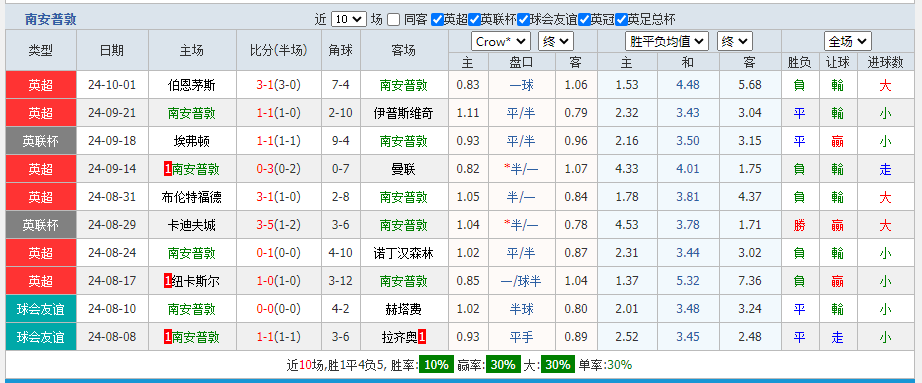Open the recent matches count dropdown showing 10
The image size is (922, 383).
click(349, 19)
